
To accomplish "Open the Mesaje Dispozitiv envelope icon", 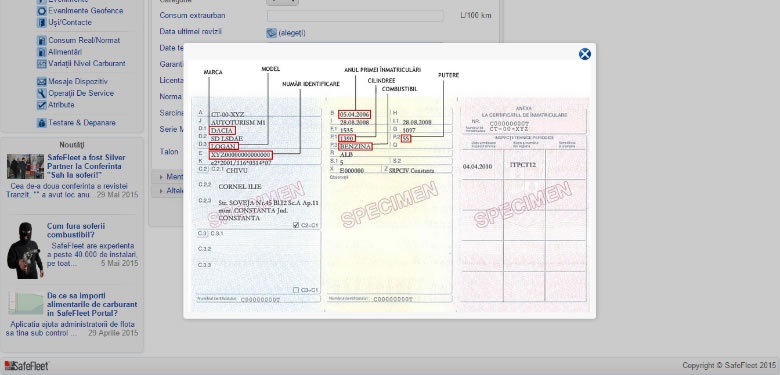I will point(42,82).
